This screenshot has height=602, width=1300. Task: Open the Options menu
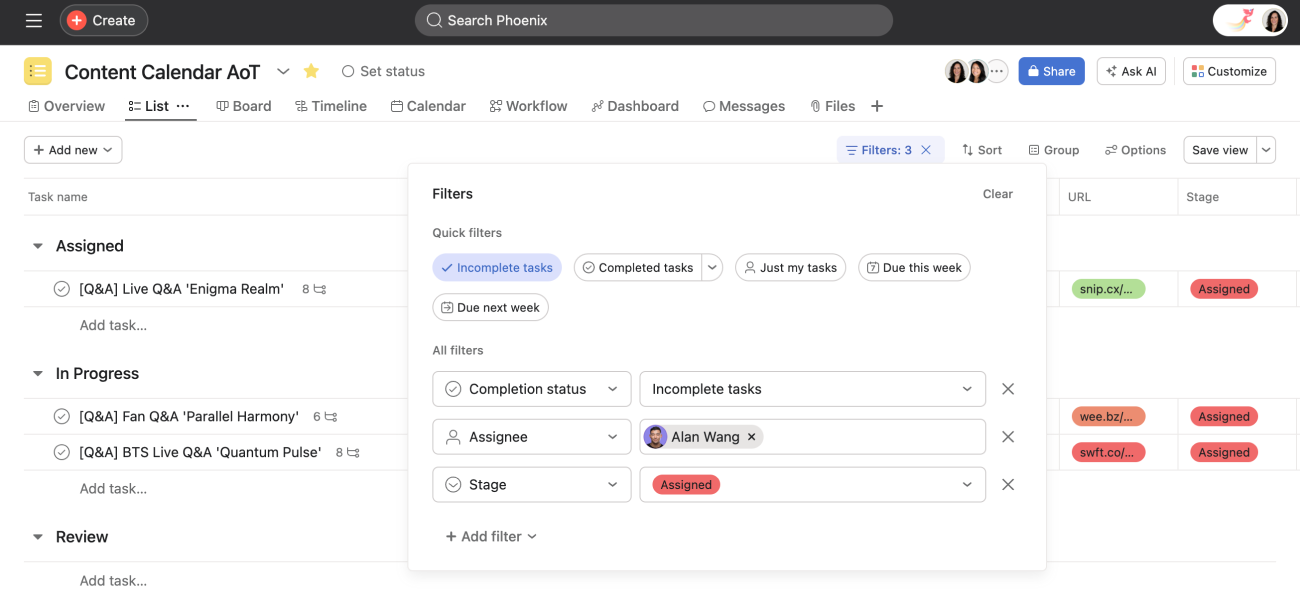point(1135,149)
